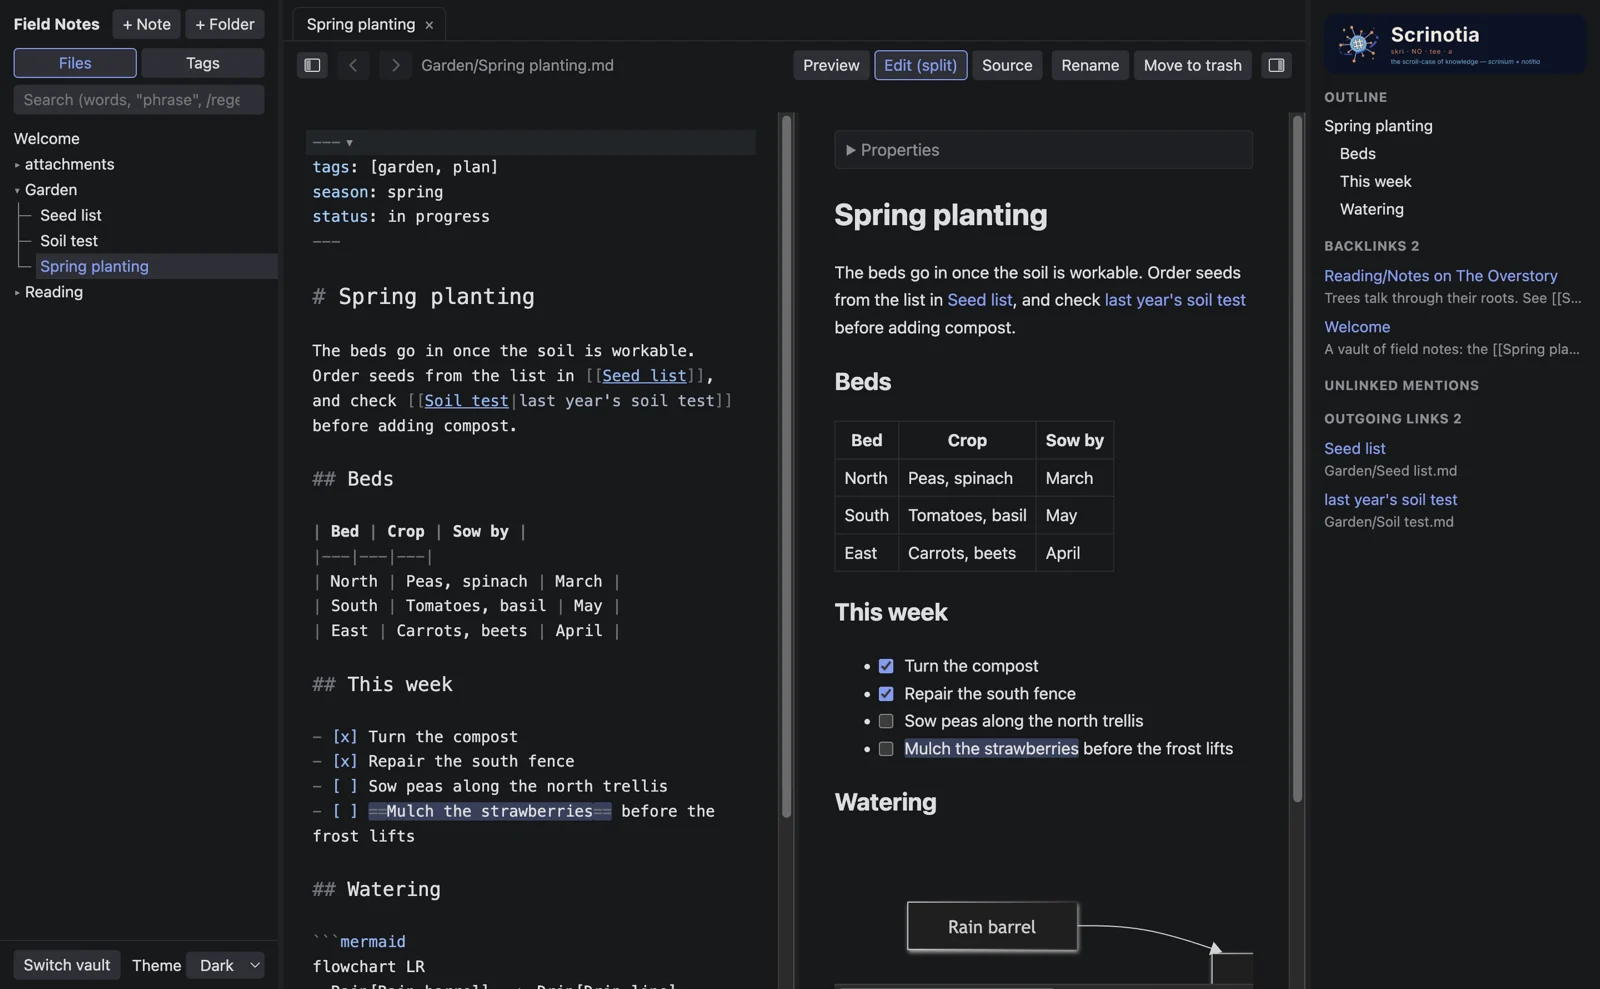Click the Switch vault button
The height and width of the screenshot is (989, 1600).
coord(67,965)
